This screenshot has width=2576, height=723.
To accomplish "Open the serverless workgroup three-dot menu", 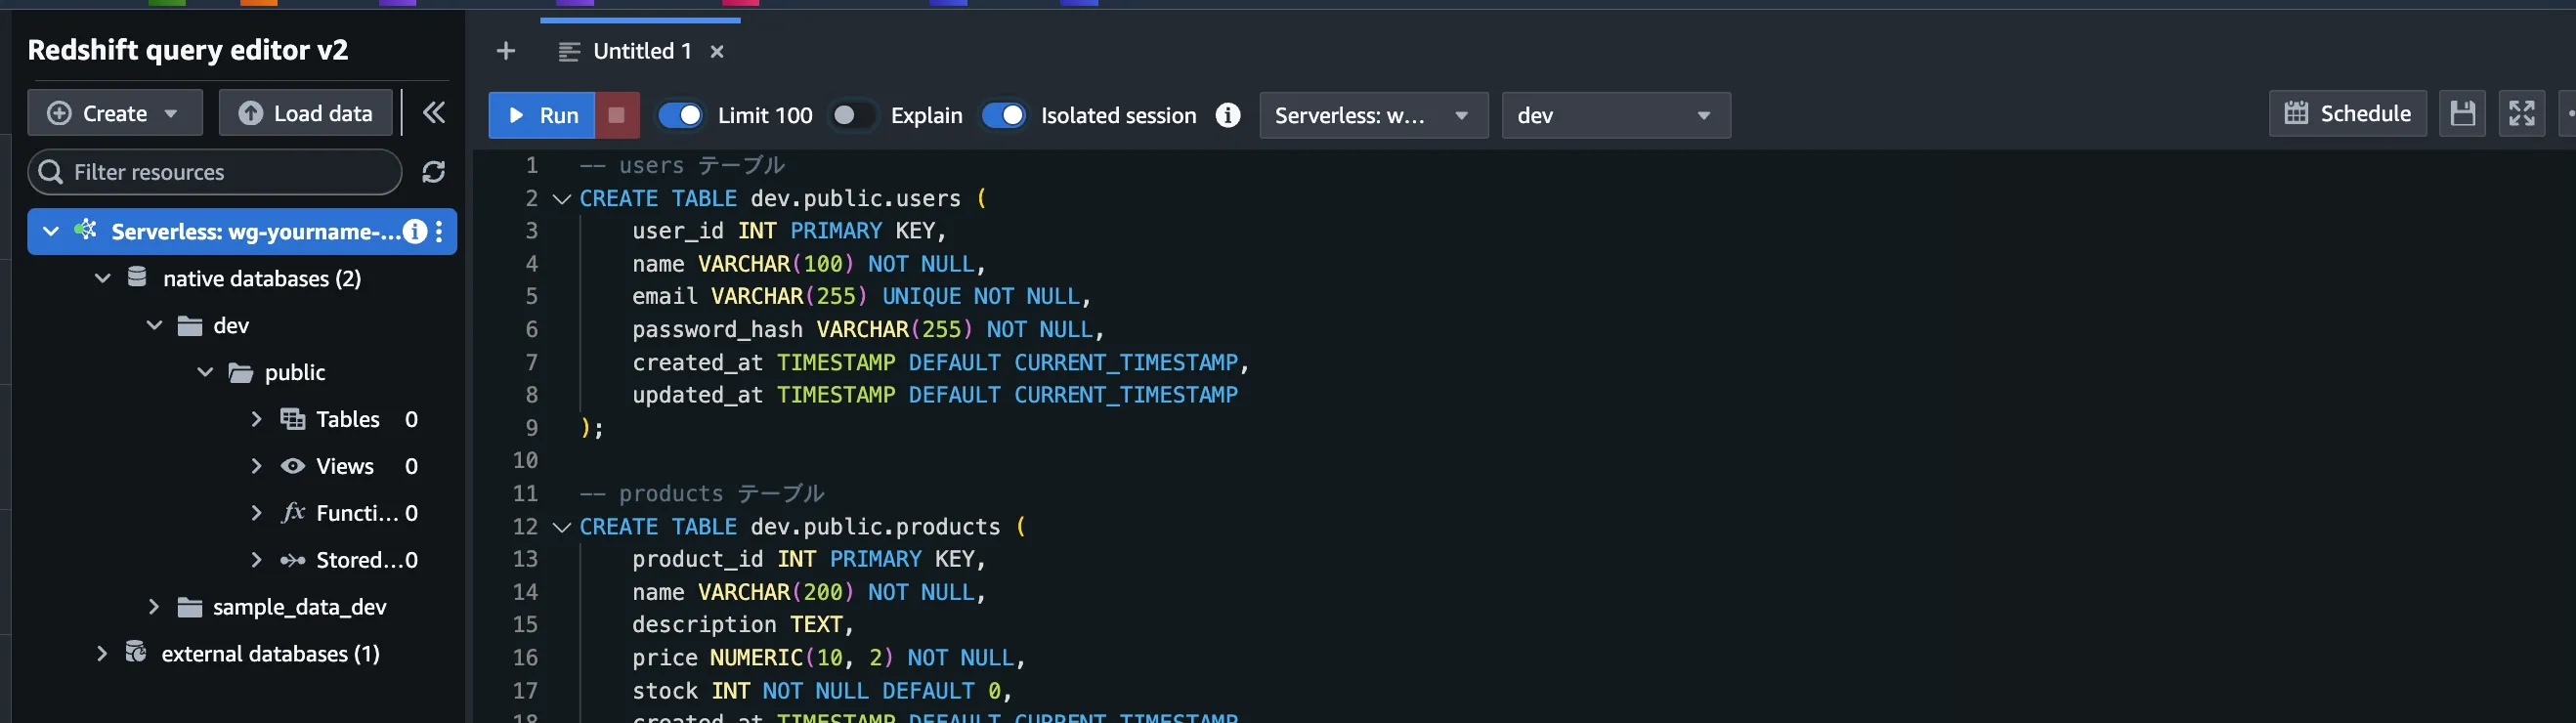I will click(x=439, y=232).
